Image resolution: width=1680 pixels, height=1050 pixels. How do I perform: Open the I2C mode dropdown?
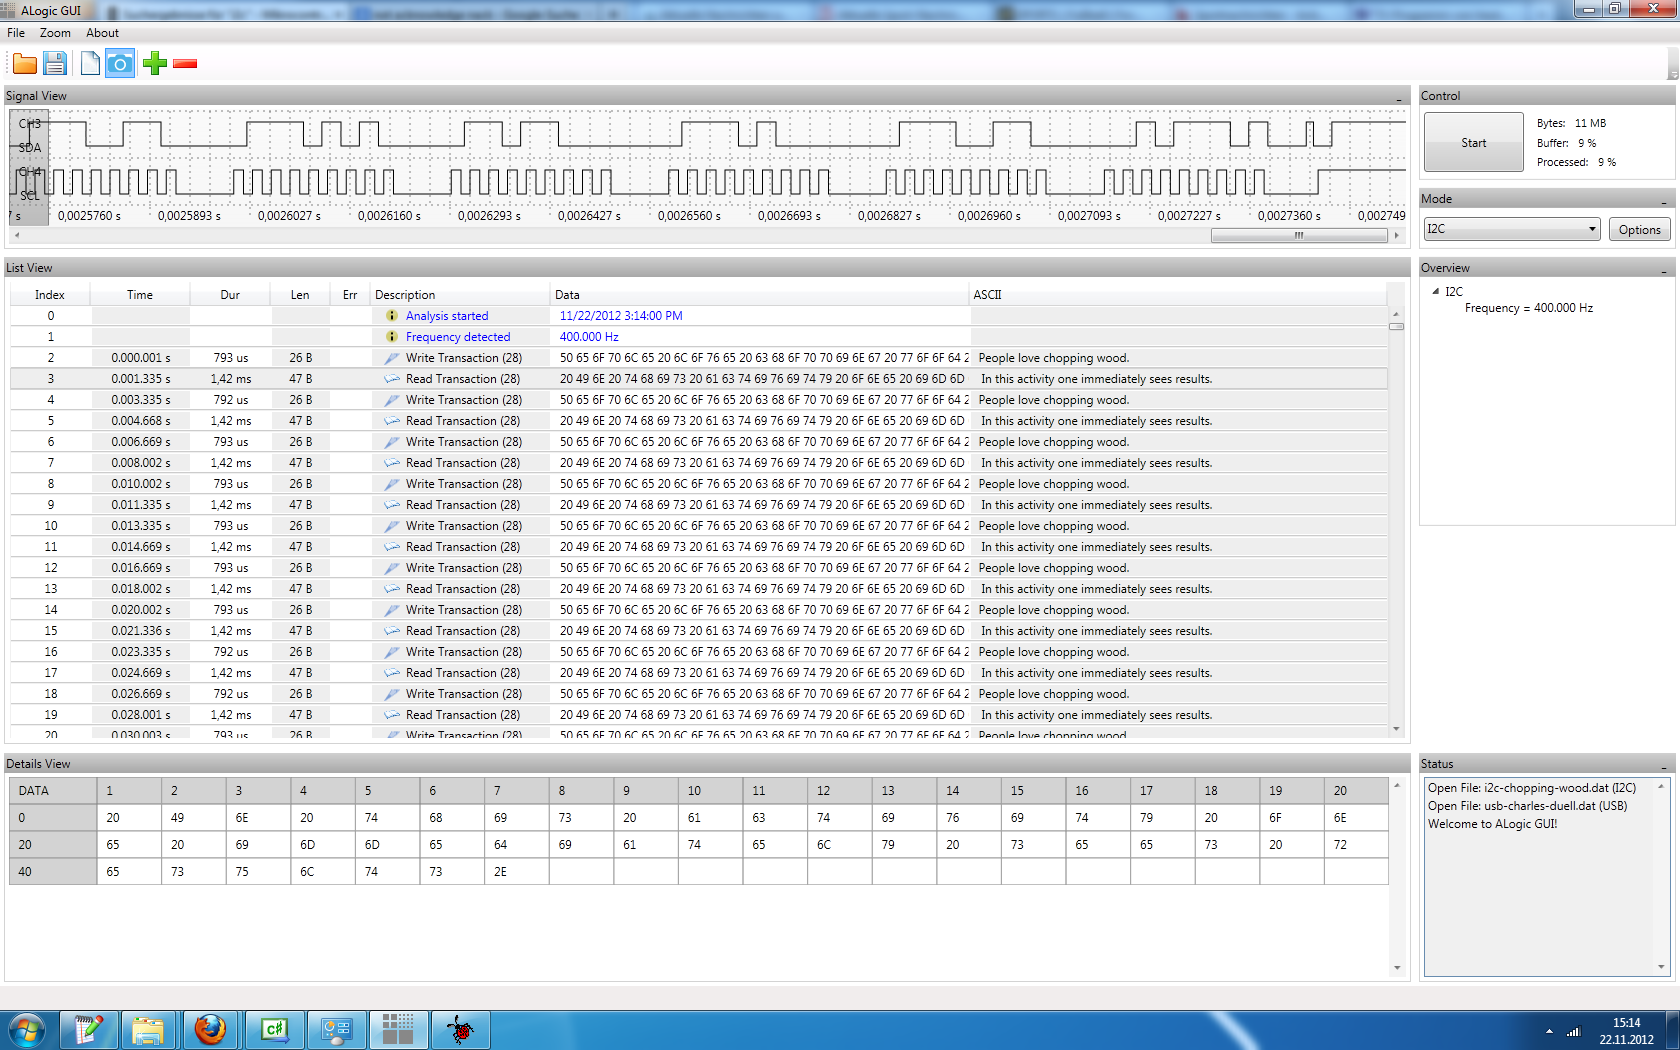tap(1511, 229)
